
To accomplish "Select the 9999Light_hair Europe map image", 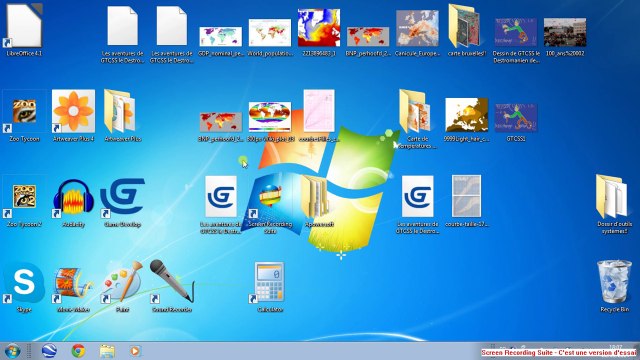I will pyautogui.click(x=467, y=115).
